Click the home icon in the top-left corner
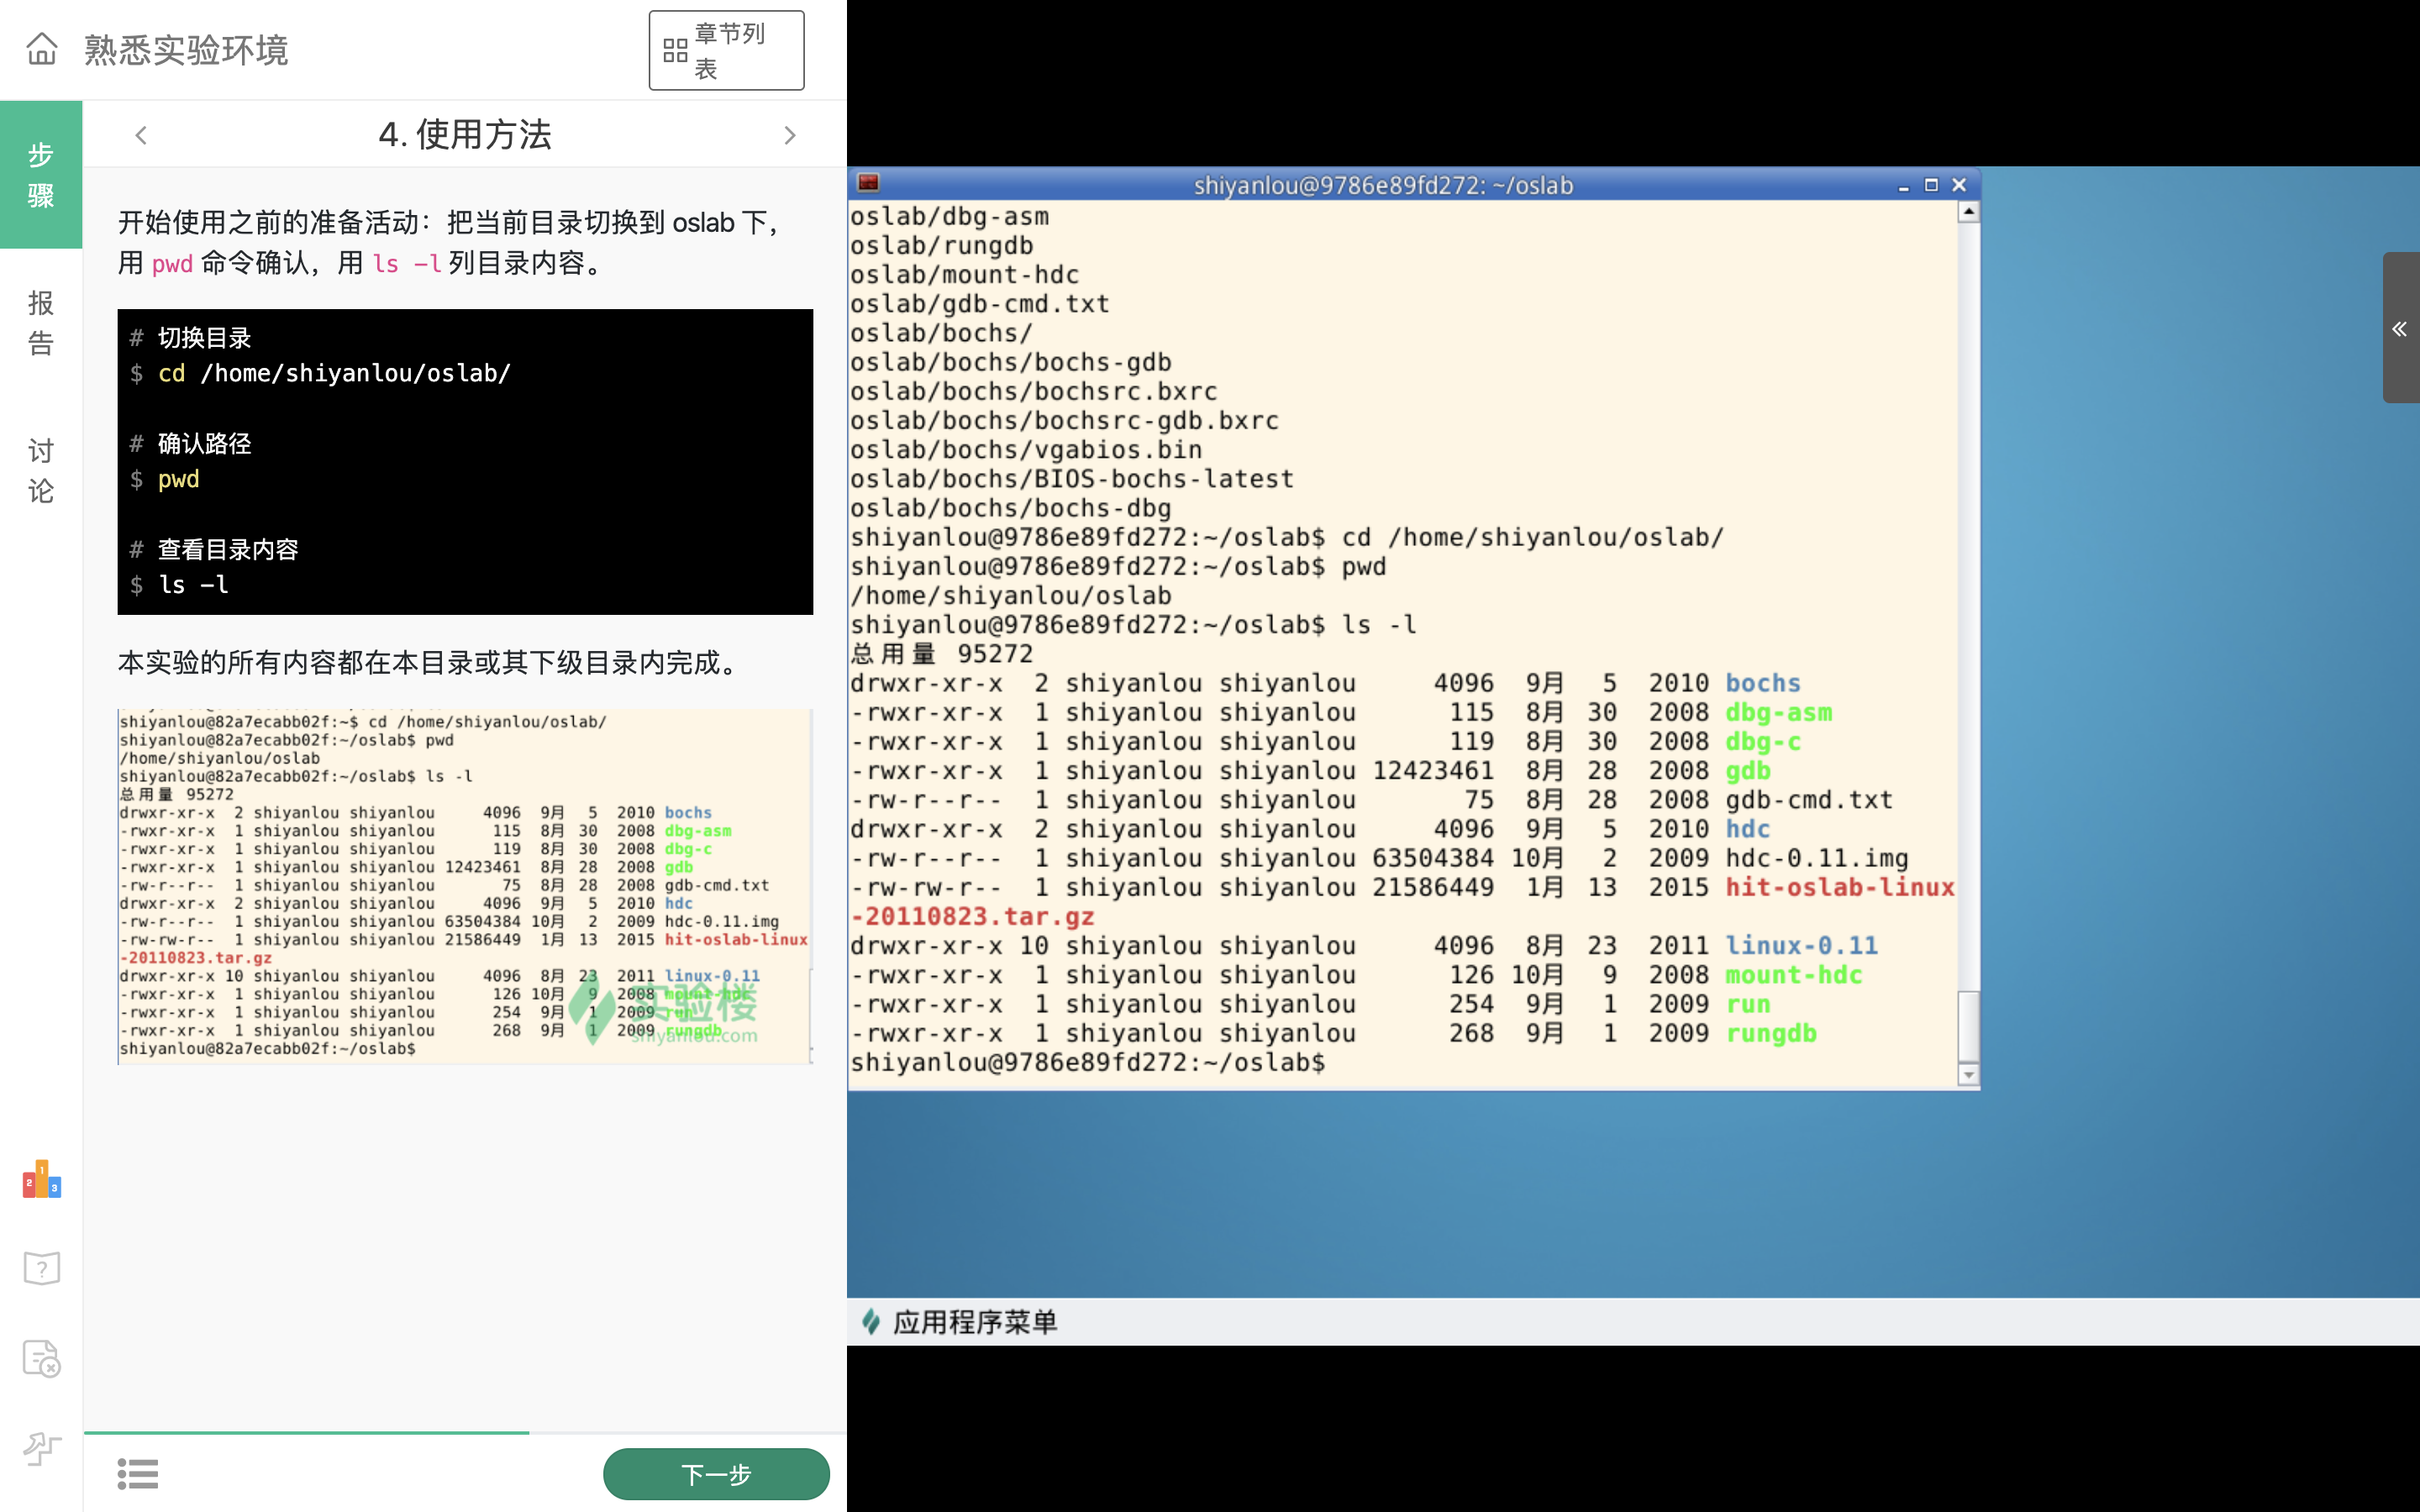The image size is (2420, 1512). click(x=41, y=49)
